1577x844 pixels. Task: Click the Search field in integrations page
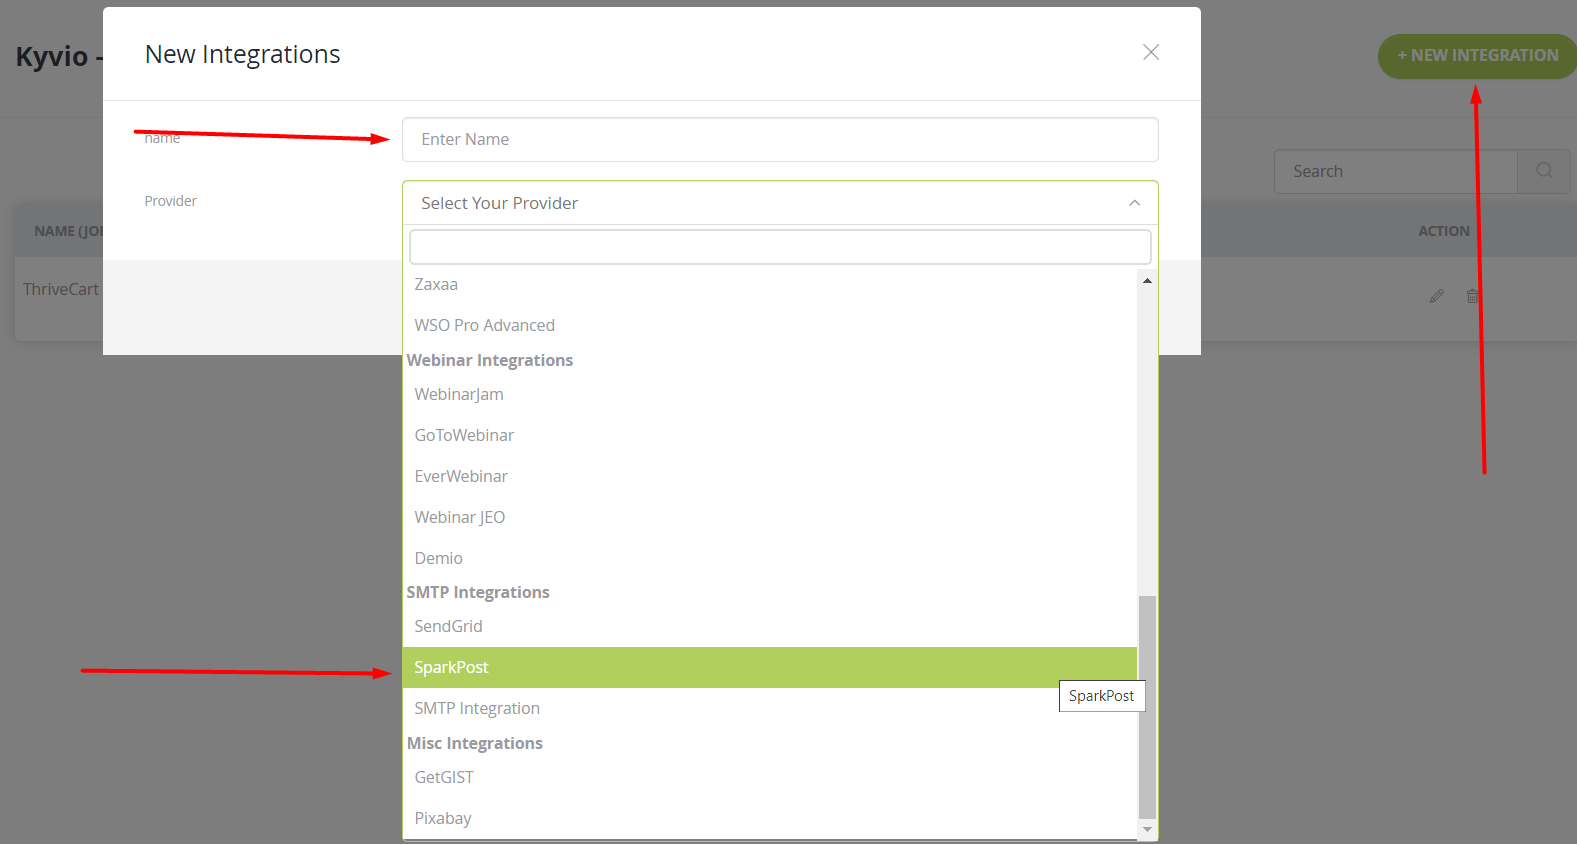click(x=1395, y=172)
